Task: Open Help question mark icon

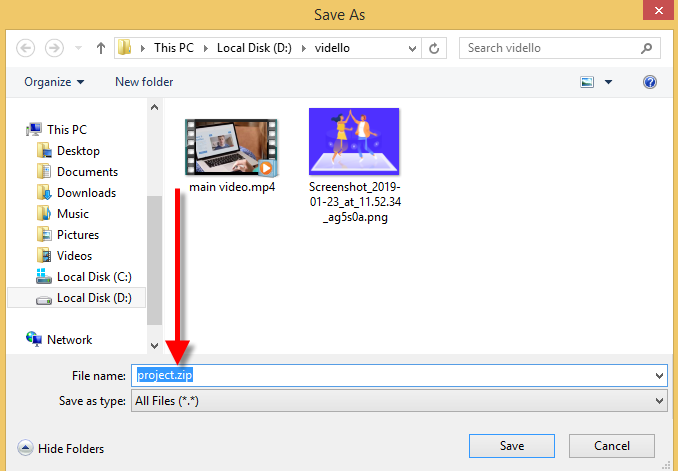Action: pyautogui.click(x=650, y=82)
